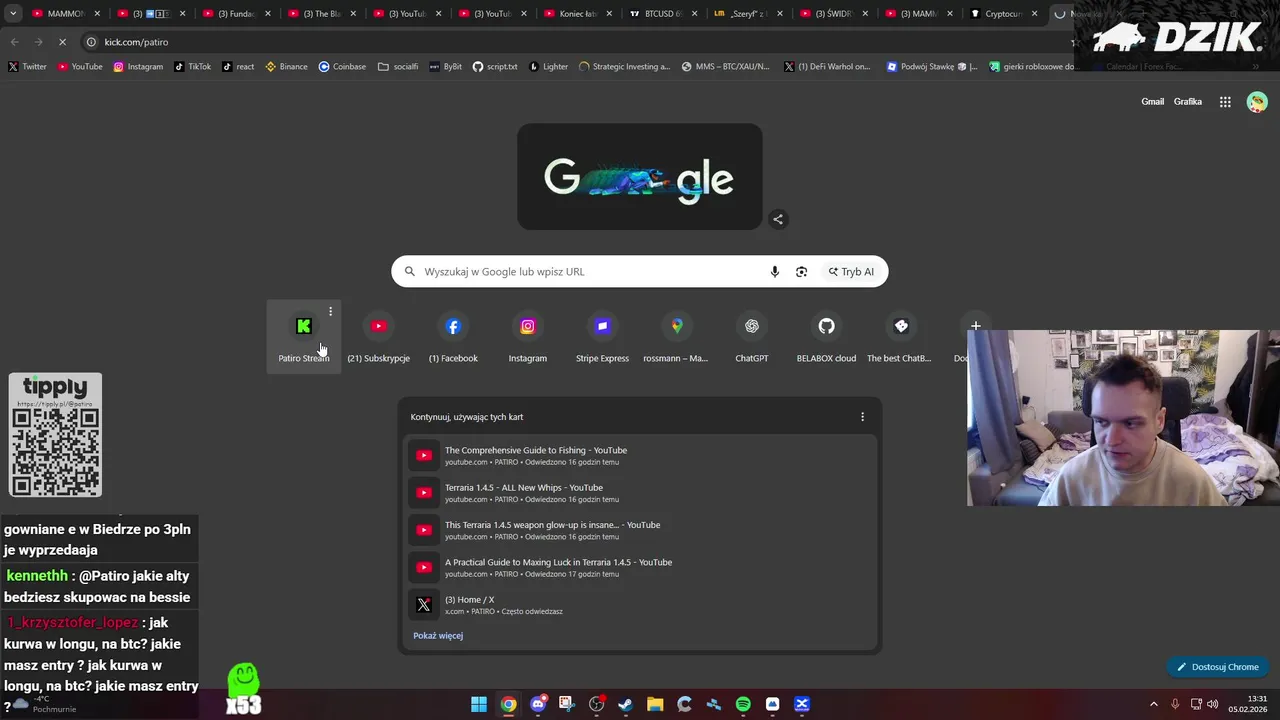Search by image with Google Lens icon
The width and height of the screenshot is (1280, 720).
pos(801,272)
